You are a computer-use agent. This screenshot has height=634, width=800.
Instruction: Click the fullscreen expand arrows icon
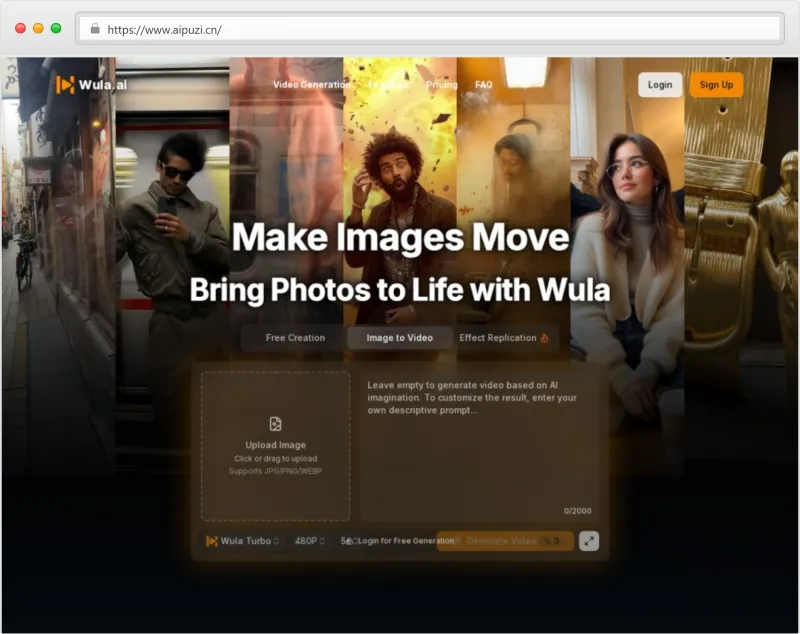(588, 542)
